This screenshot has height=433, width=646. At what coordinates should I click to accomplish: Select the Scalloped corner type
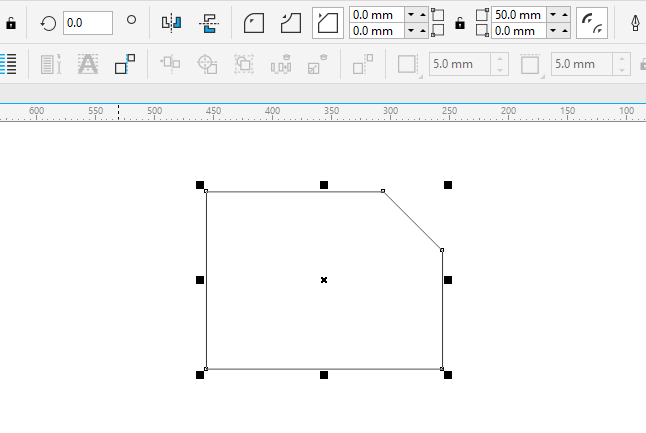[290, 22]
